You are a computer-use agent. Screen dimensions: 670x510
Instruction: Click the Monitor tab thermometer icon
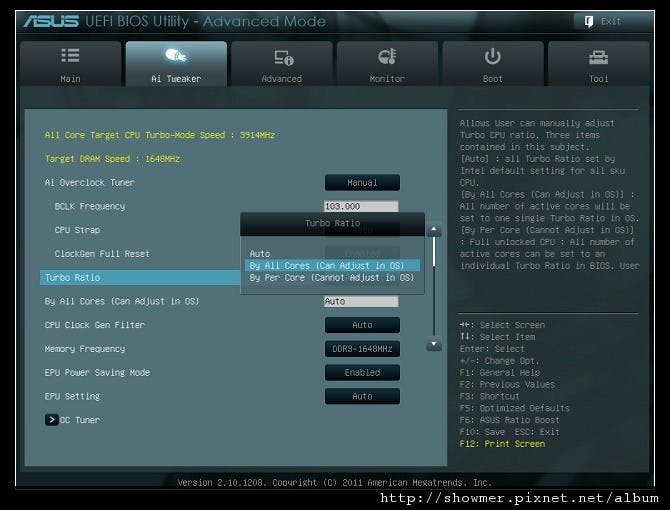[x=387, y=56]
